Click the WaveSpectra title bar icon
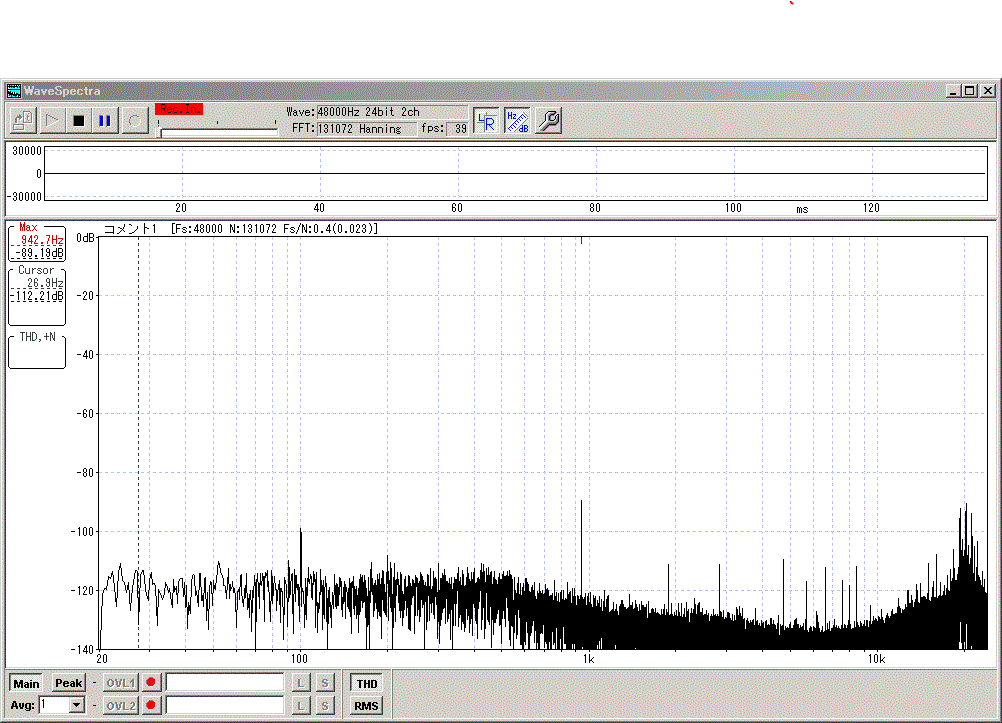Viewport: 1002px width, 723px height. click(x=13, y=91)
